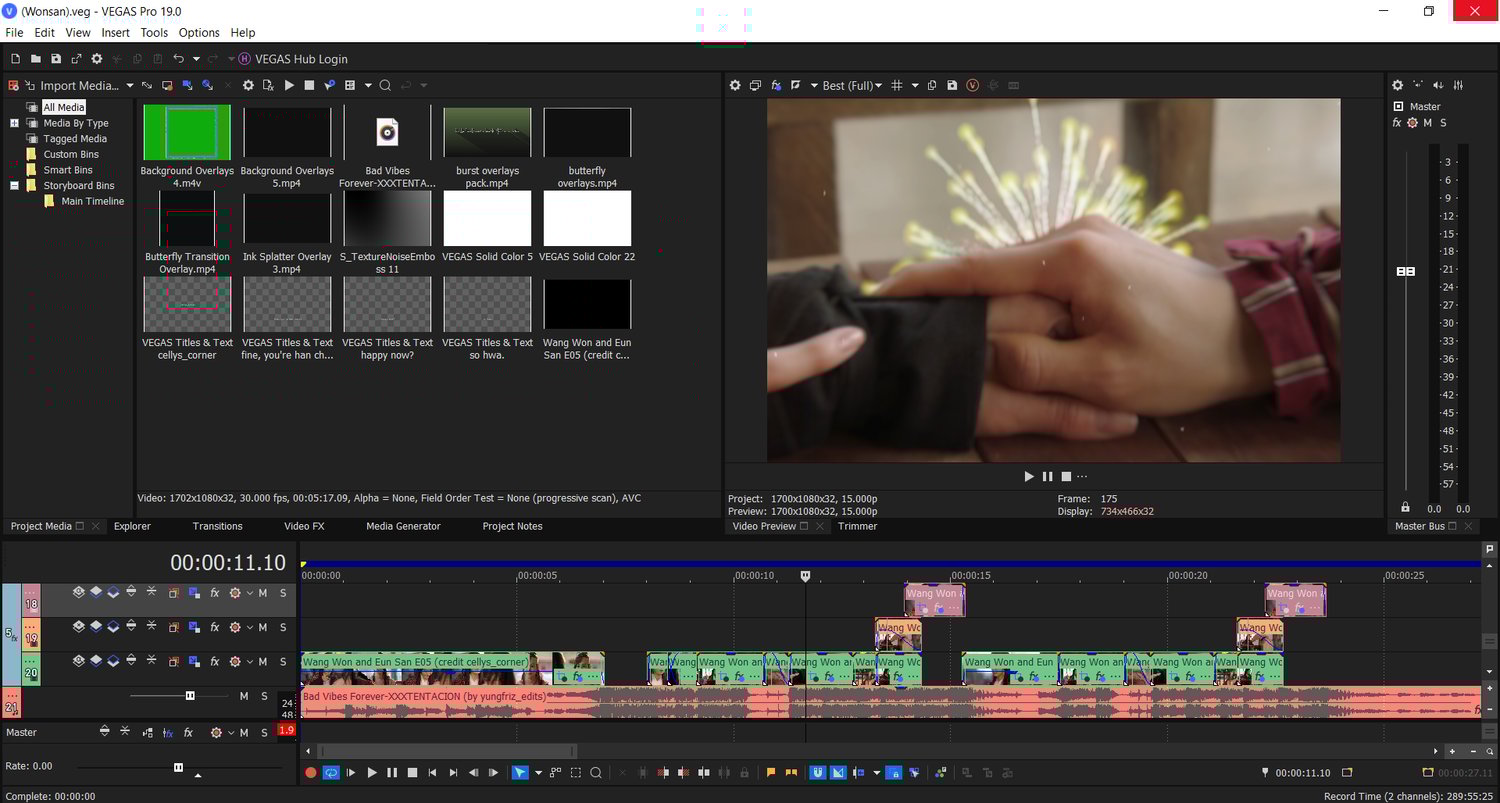Open Project Media properties gear icon

tap(248, 86)
